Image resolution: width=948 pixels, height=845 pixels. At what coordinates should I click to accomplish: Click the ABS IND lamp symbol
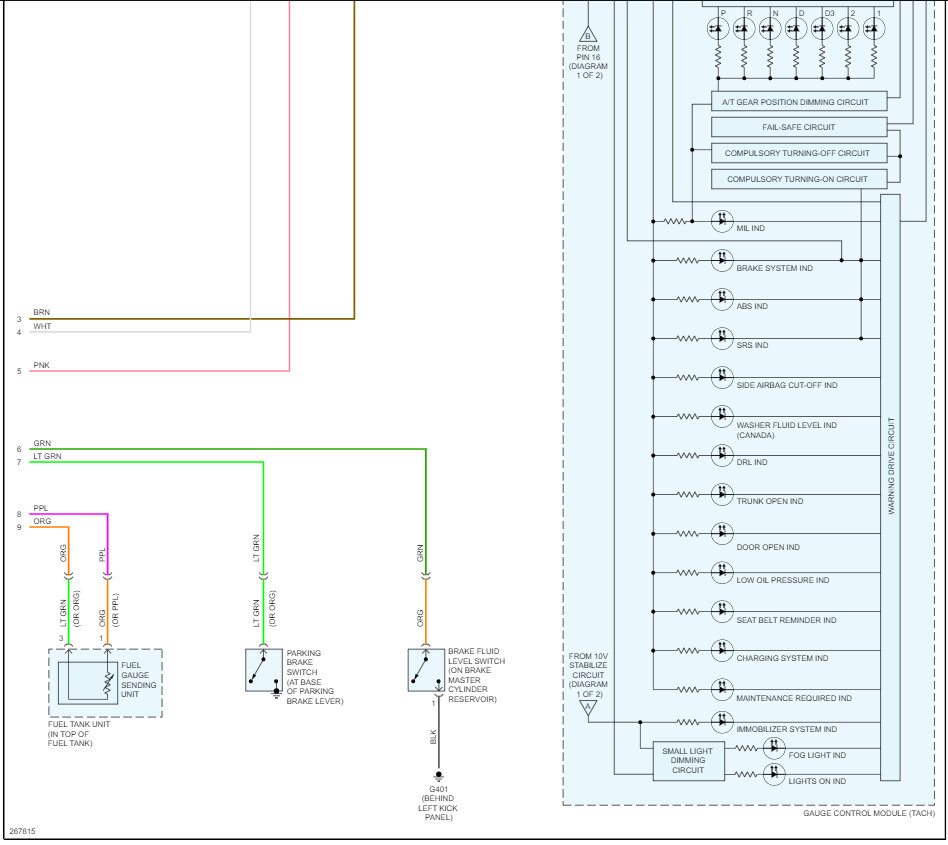[x=722, y=299]
